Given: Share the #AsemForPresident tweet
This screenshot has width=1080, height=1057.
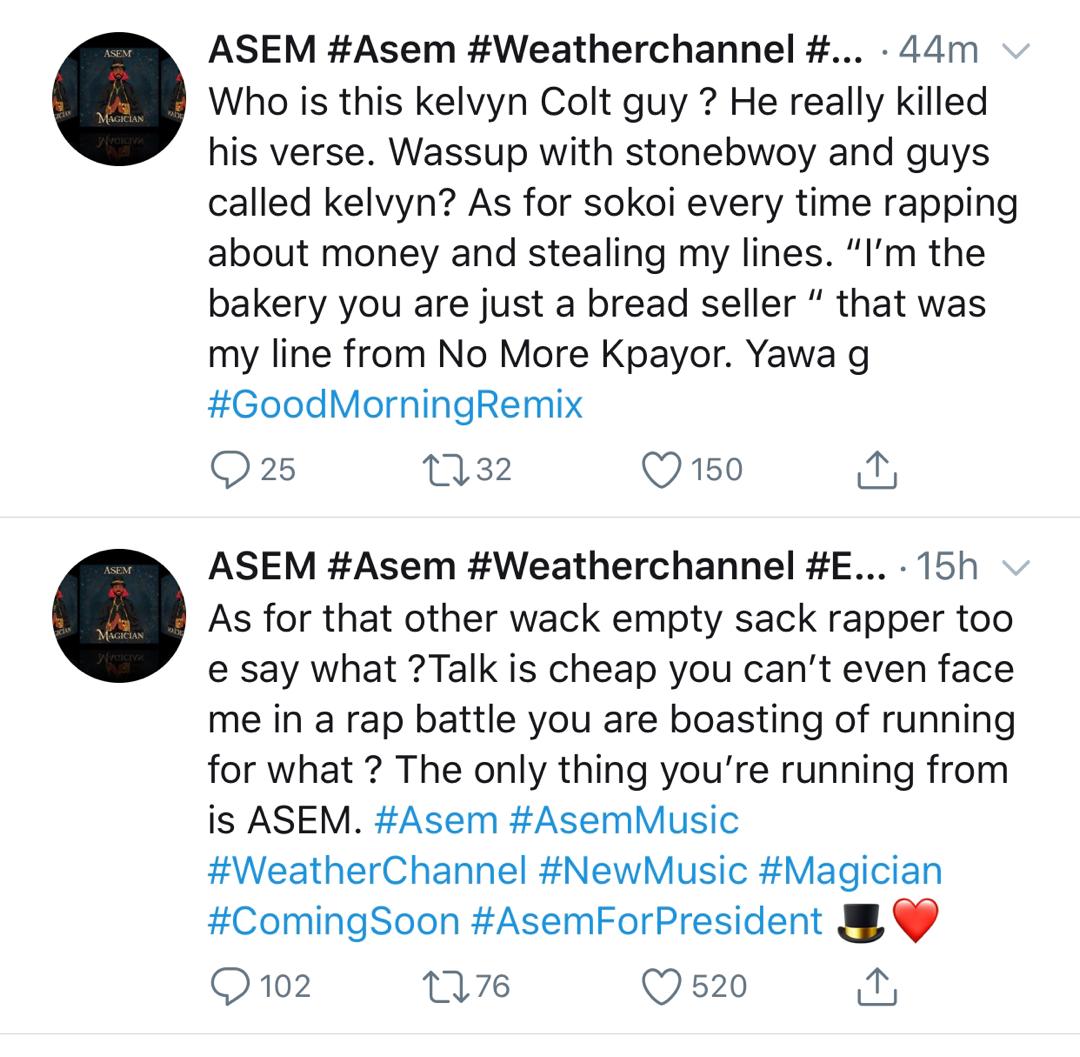Looking at the screenshot, I should click(x=878, y=988).
